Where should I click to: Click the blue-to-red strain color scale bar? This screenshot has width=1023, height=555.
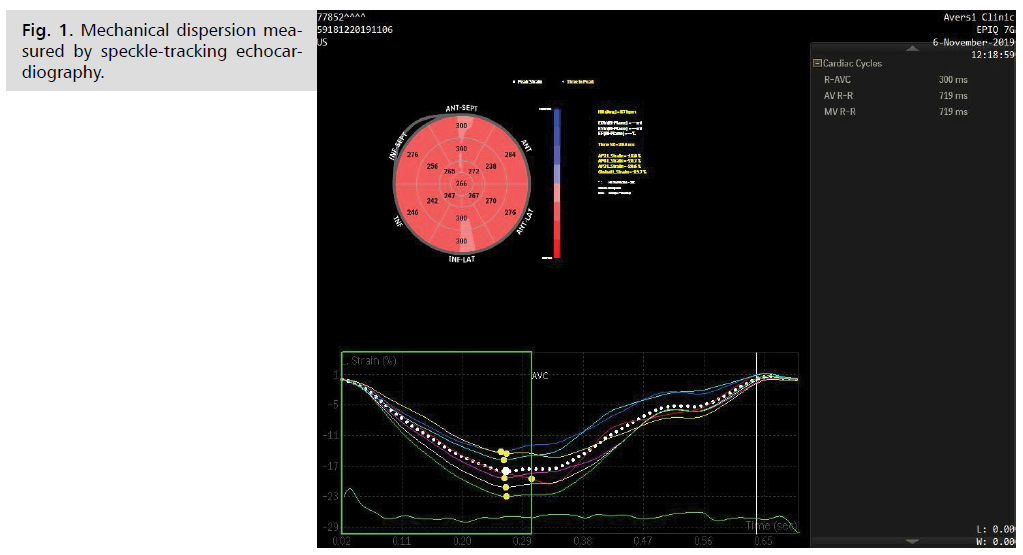[x=557, y=183]
